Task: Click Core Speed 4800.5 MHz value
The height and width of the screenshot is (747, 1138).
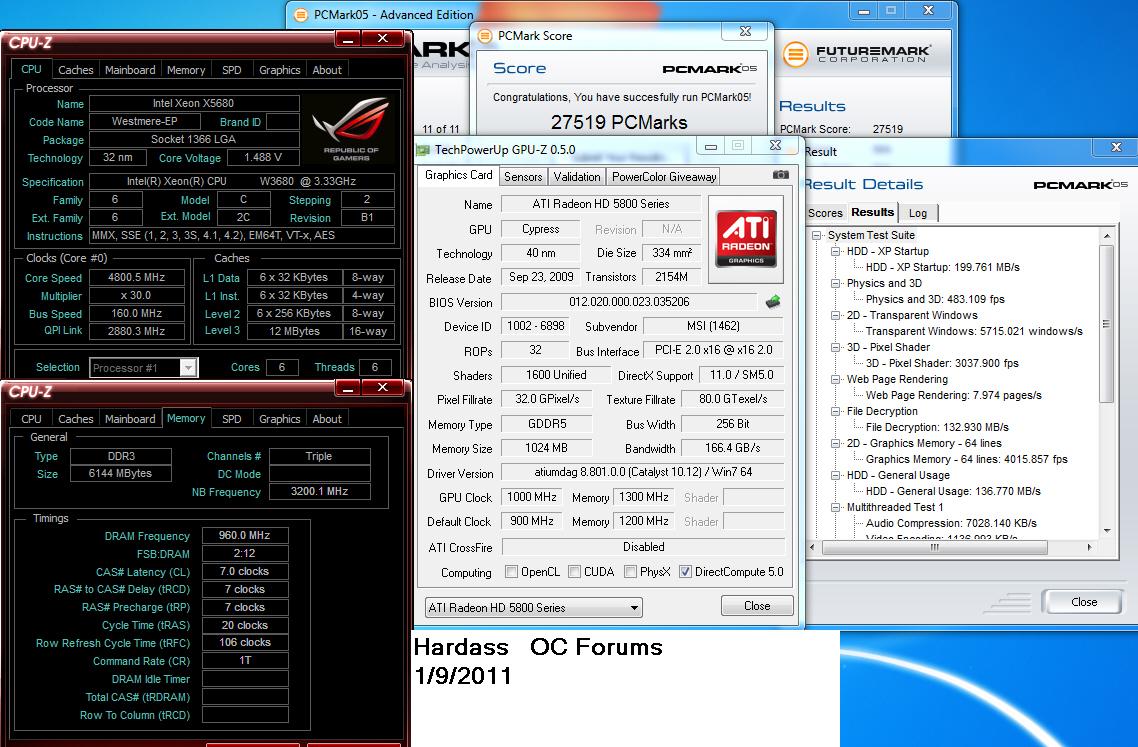Action: pos(136,277)
